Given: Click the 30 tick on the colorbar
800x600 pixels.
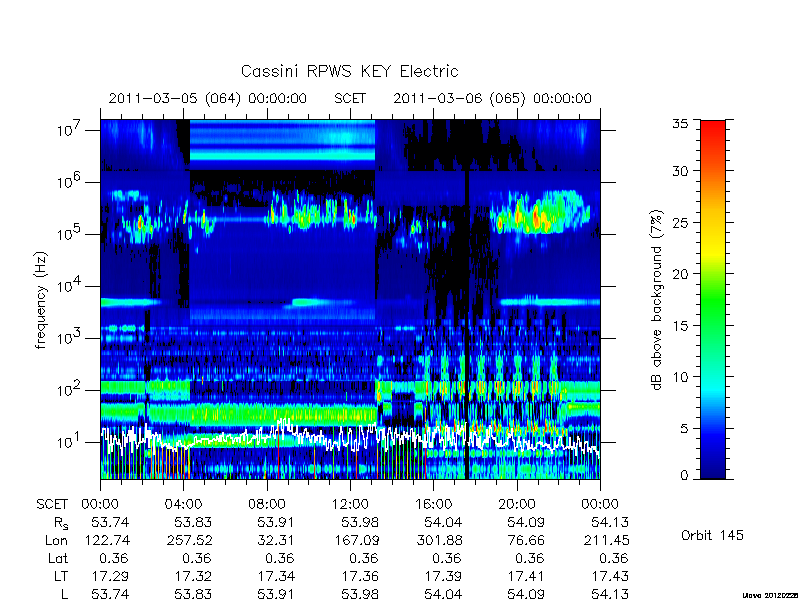Looking at the screenshot, I should click(680, 171).
